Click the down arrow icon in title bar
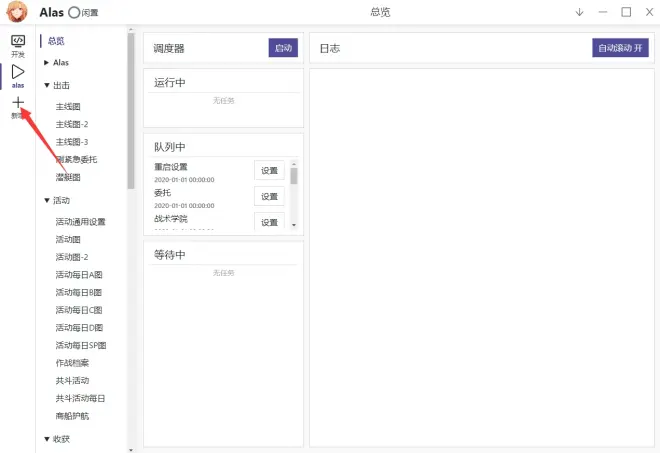This screenshot has width=660, height=453. coord(580,12)
